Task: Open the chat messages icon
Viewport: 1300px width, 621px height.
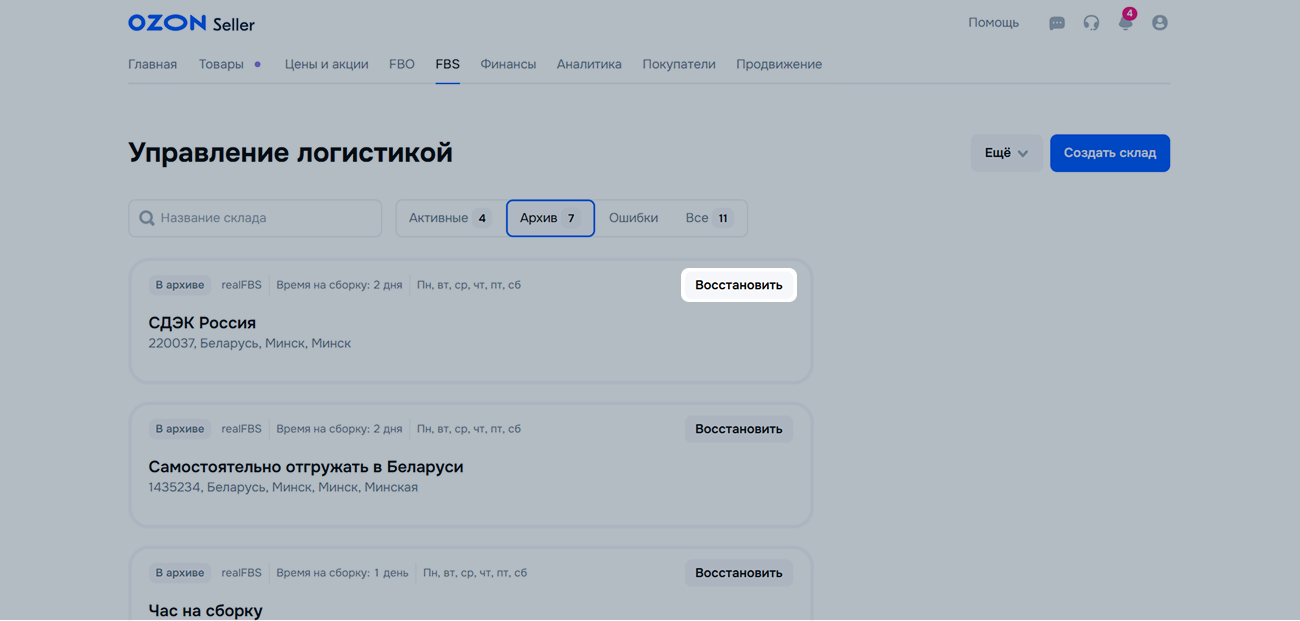Action: point(1056,23)
